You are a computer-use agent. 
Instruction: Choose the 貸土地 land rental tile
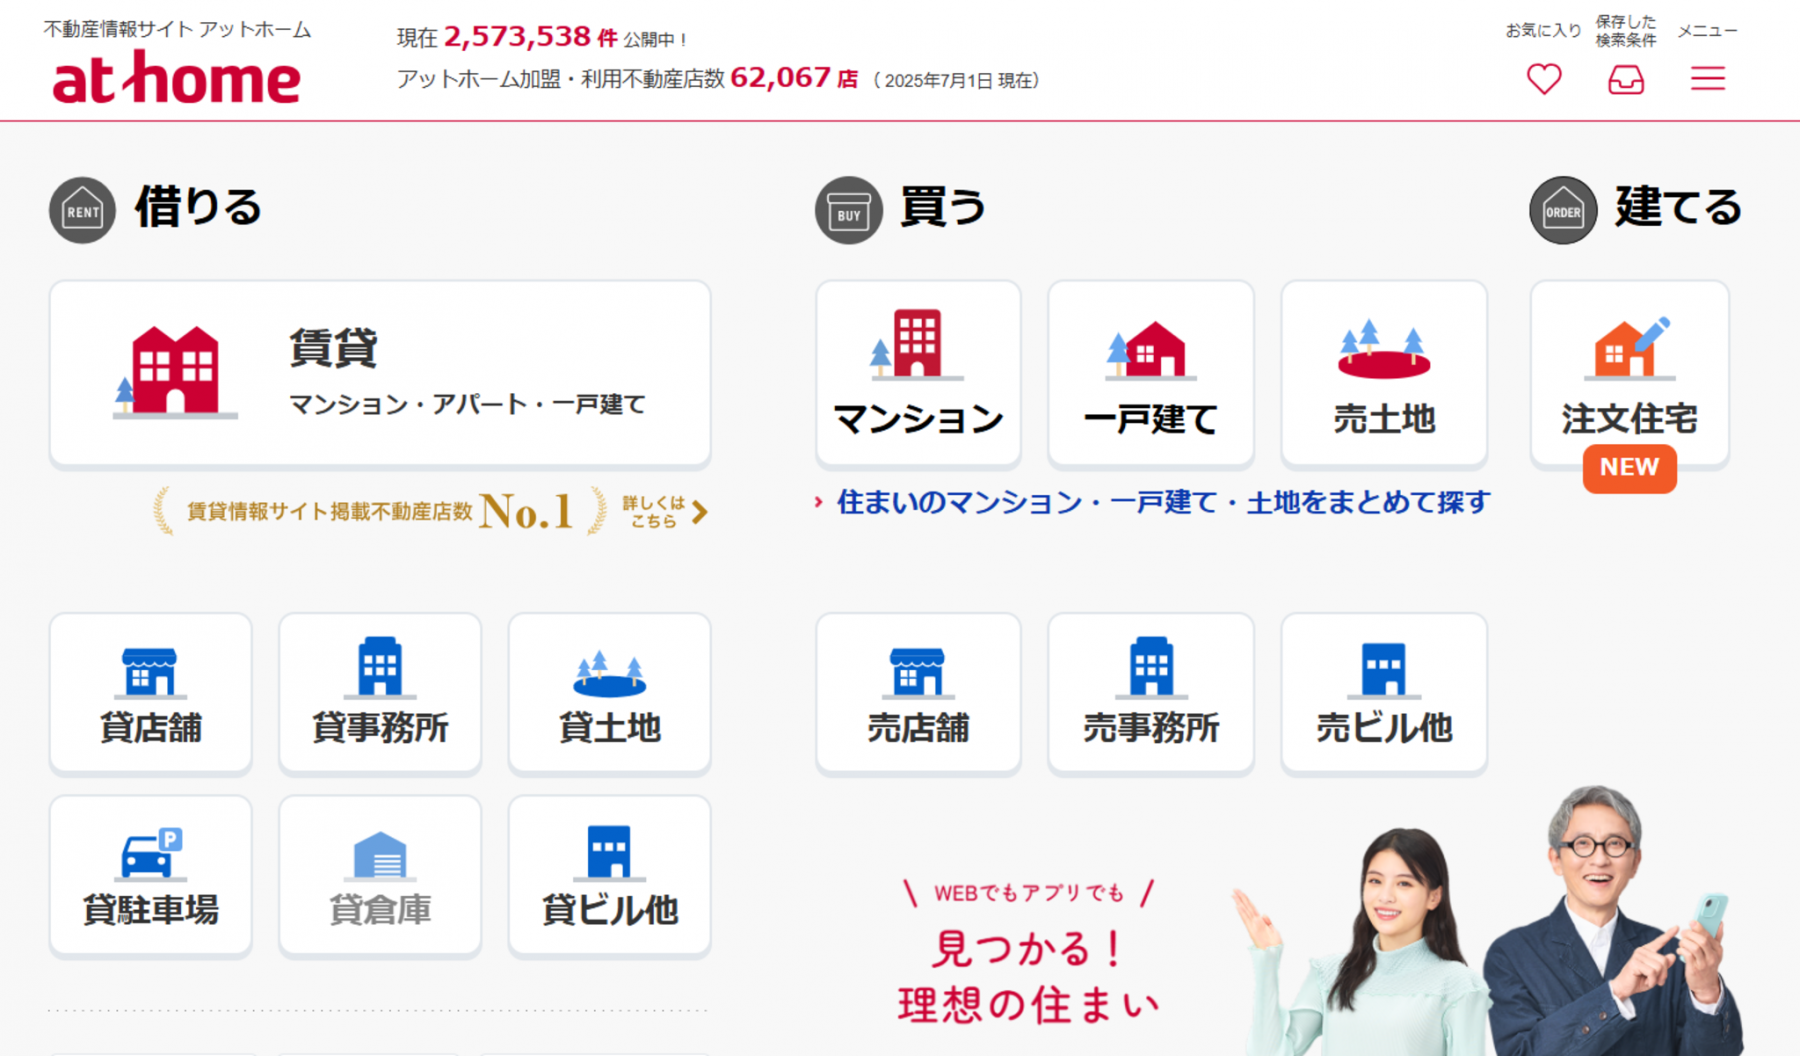pos(609,692)
